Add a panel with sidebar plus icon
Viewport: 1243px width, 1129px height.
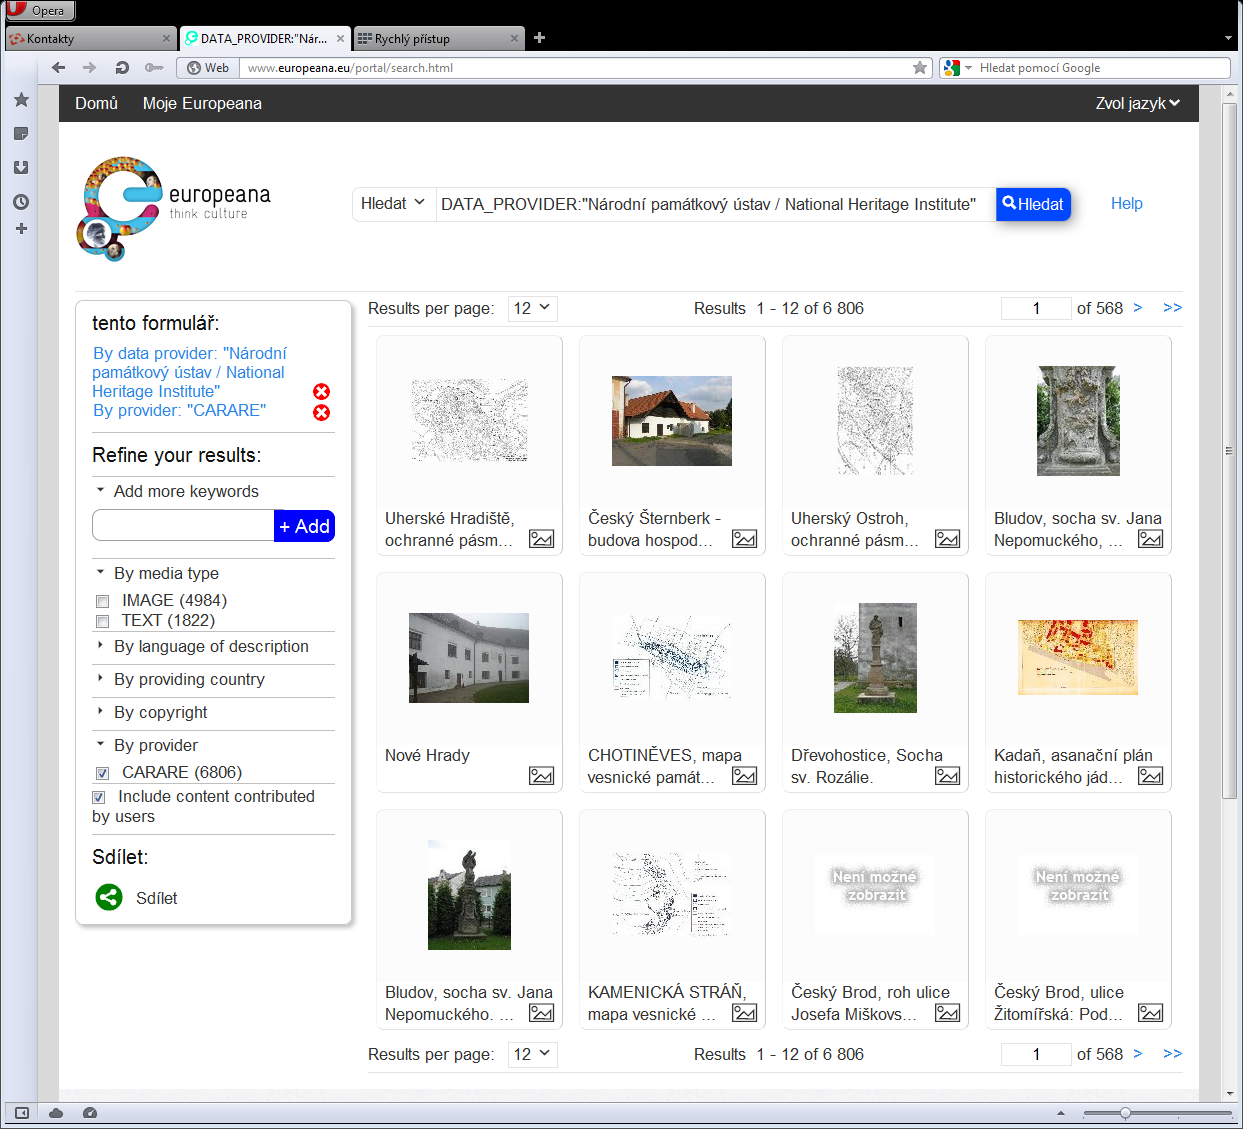(x=21, y=229)
